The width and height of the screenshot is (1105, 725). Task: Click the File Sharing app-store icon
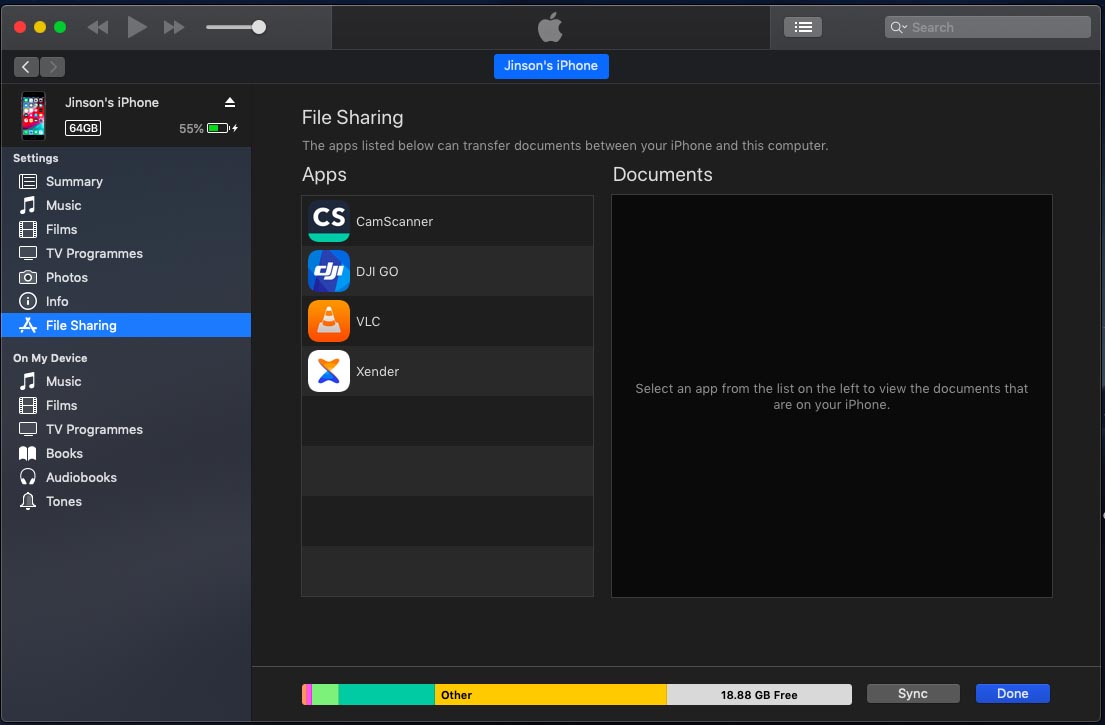27,325
